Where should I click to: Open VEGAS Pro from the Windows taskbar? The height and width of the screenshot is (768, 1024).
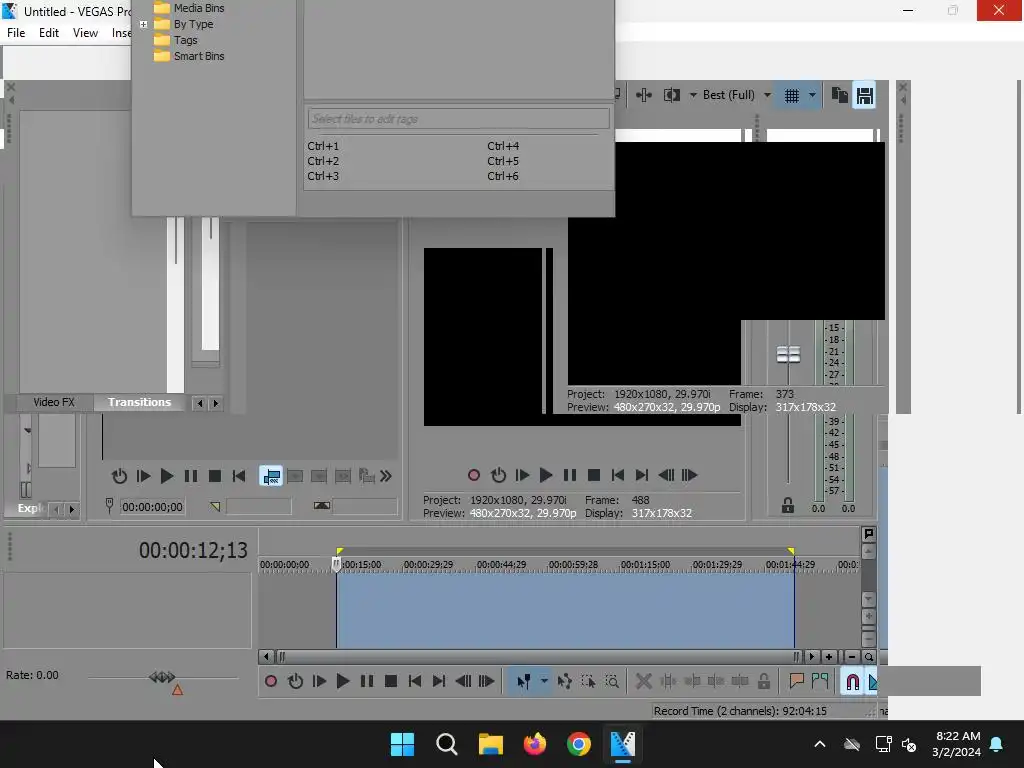[622, 744]
